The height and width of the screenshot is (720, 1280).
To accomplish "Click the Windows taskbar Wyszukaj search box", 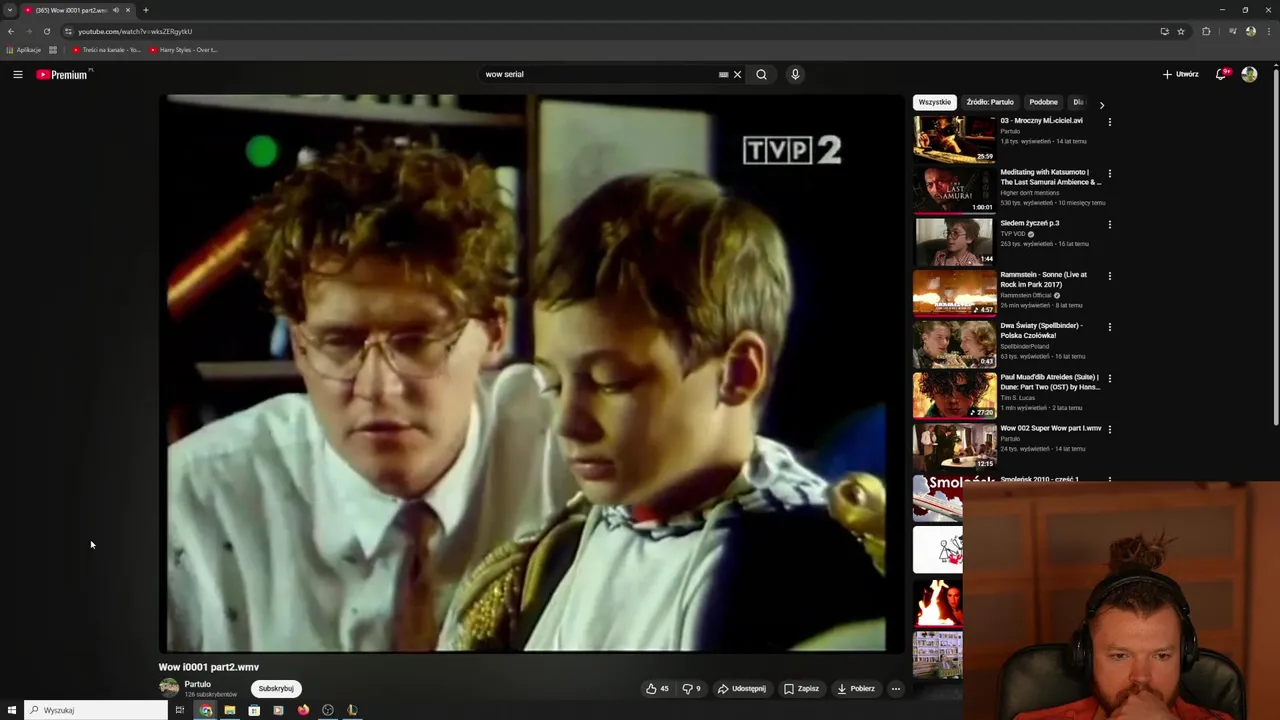I will tap(95, 710).
